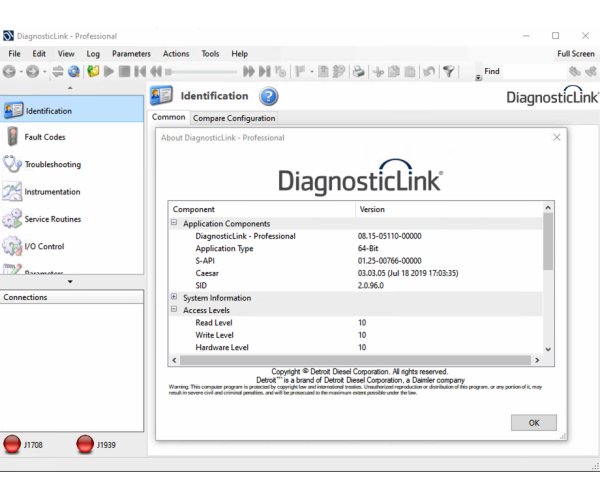Open the View menu

coord(66,54)
